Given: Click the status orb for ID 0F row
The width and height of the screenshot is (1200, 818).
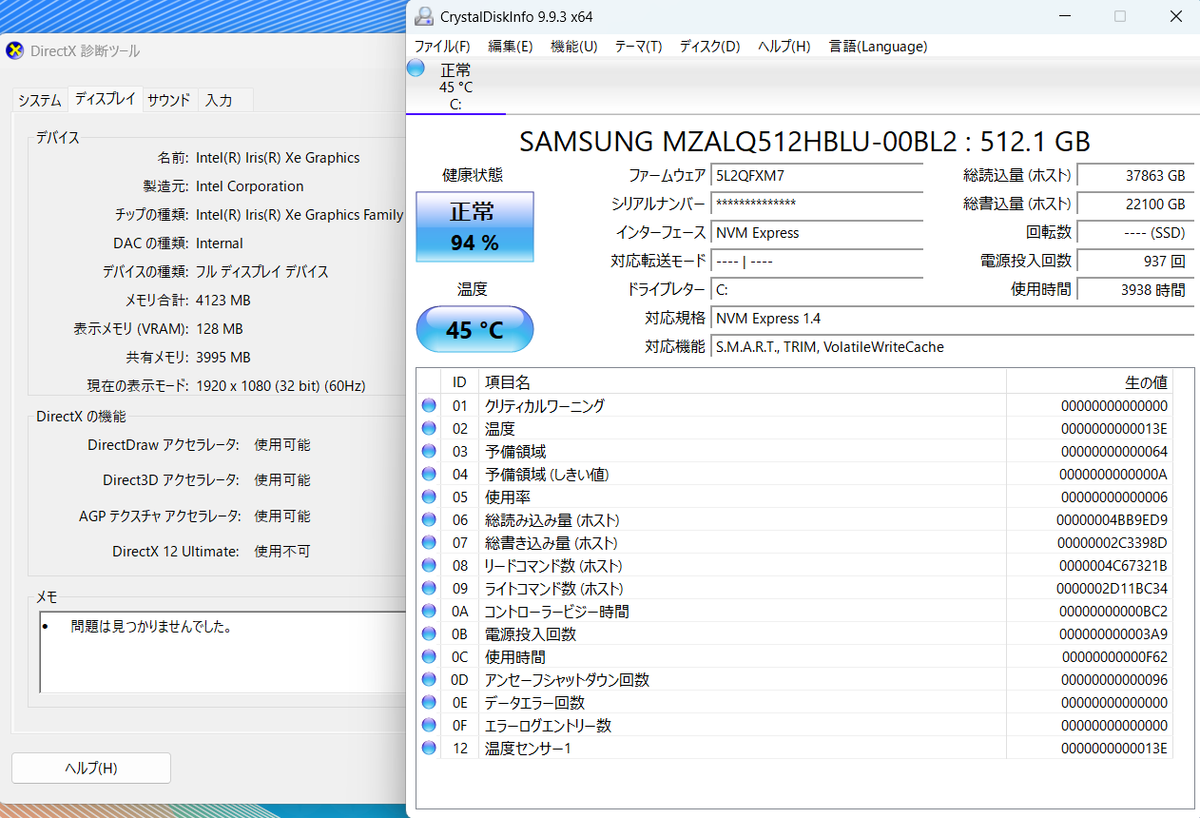Looking at the screenshot, I should tap(429, 725).
